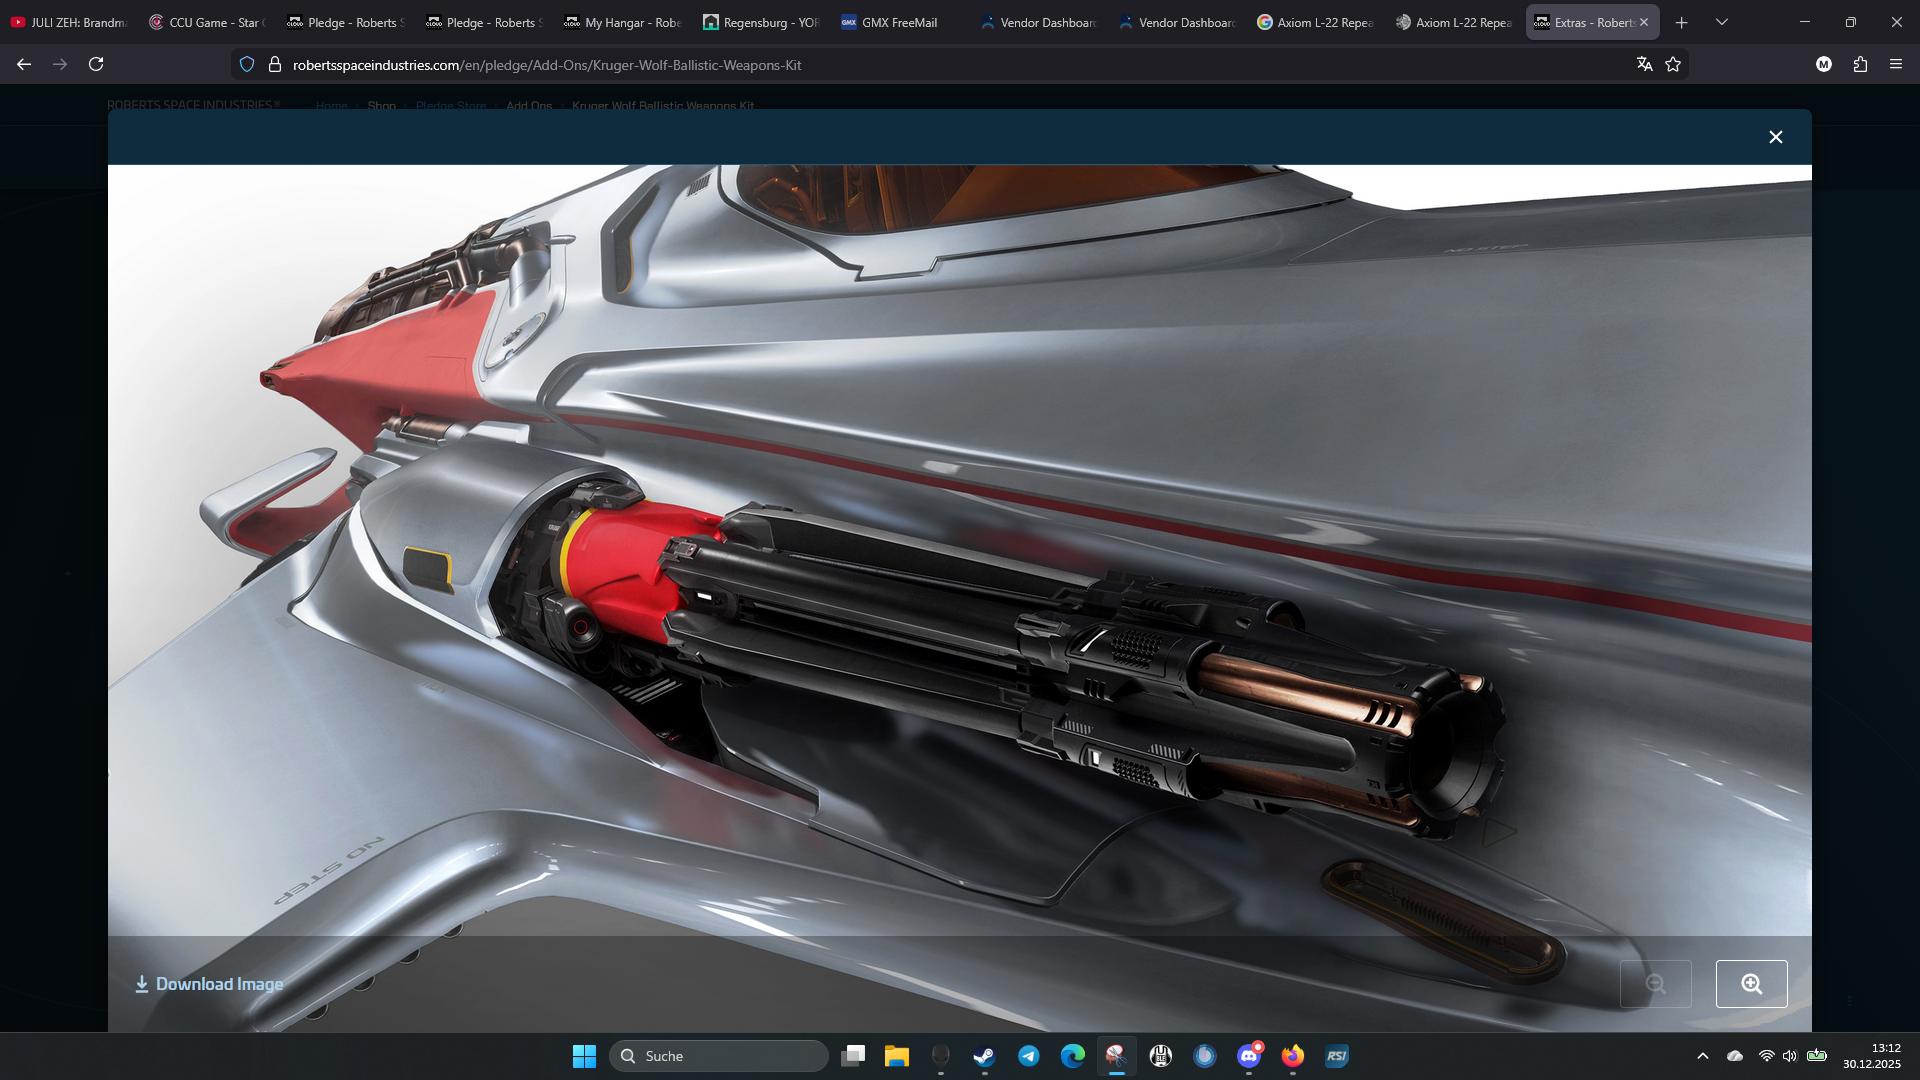Toggle tracking protection via the shield icon

[247, 63]
